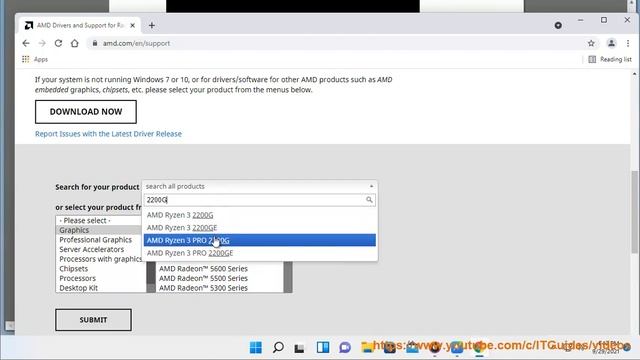Bookmark this page with the star icon
Screen dimensions: 640x360
tap(591, 43)
